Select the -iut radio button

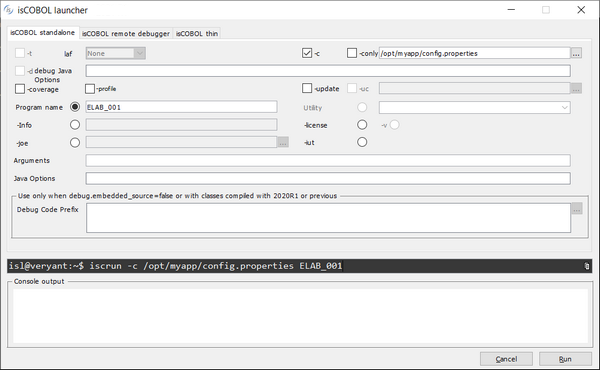(362, 142)
